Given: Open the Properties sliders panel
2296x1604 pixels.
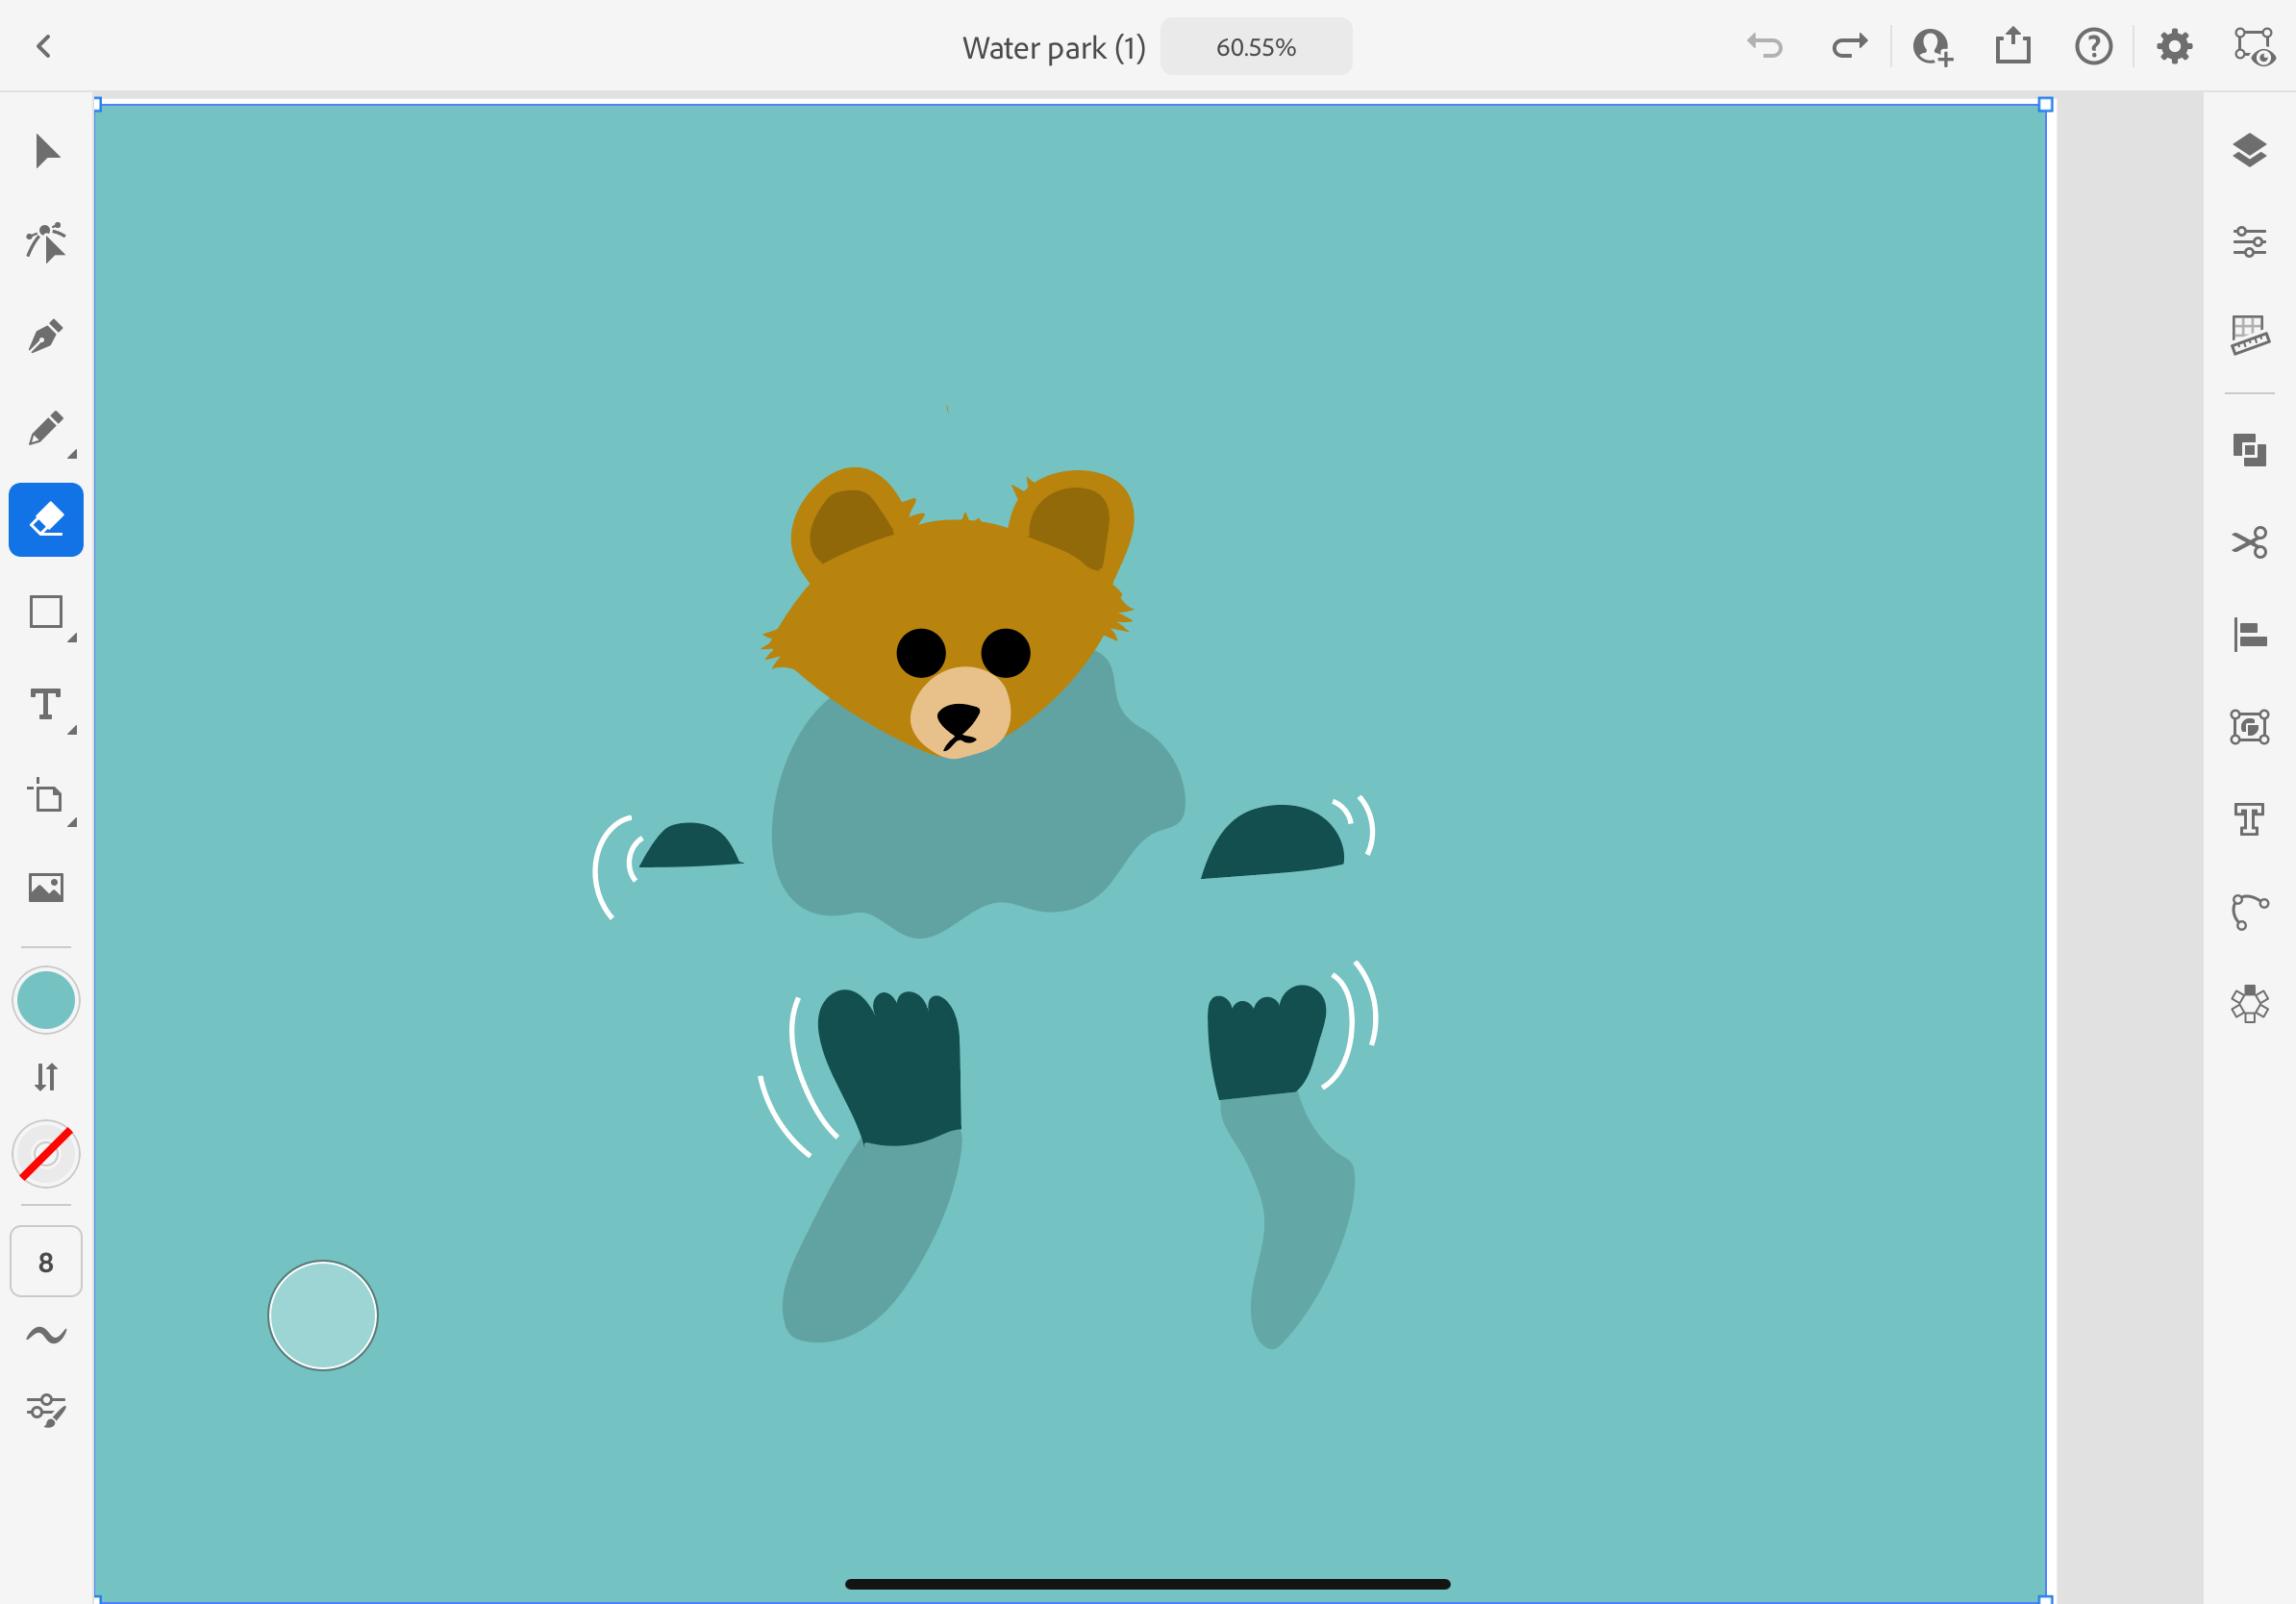Looking at the screenshot, I should coord(2249,242).
